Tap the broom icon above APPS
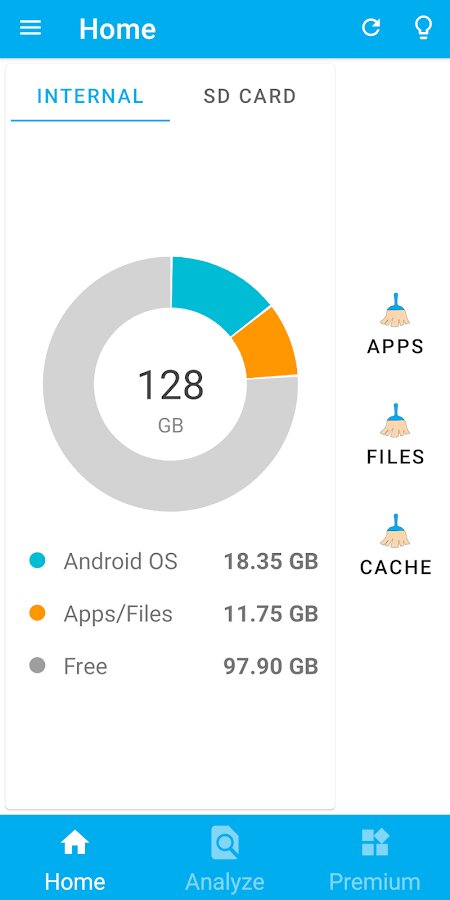 tap(395, 311)
